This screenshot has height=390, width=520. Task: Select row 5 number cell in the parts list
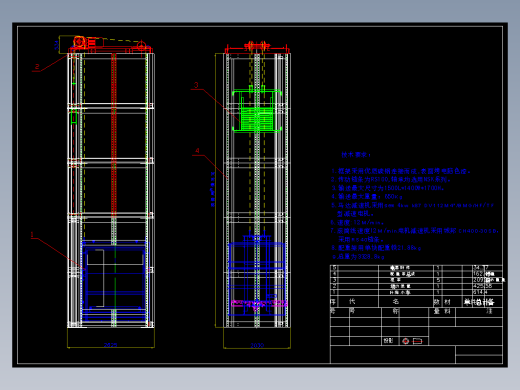click(334, 267)
